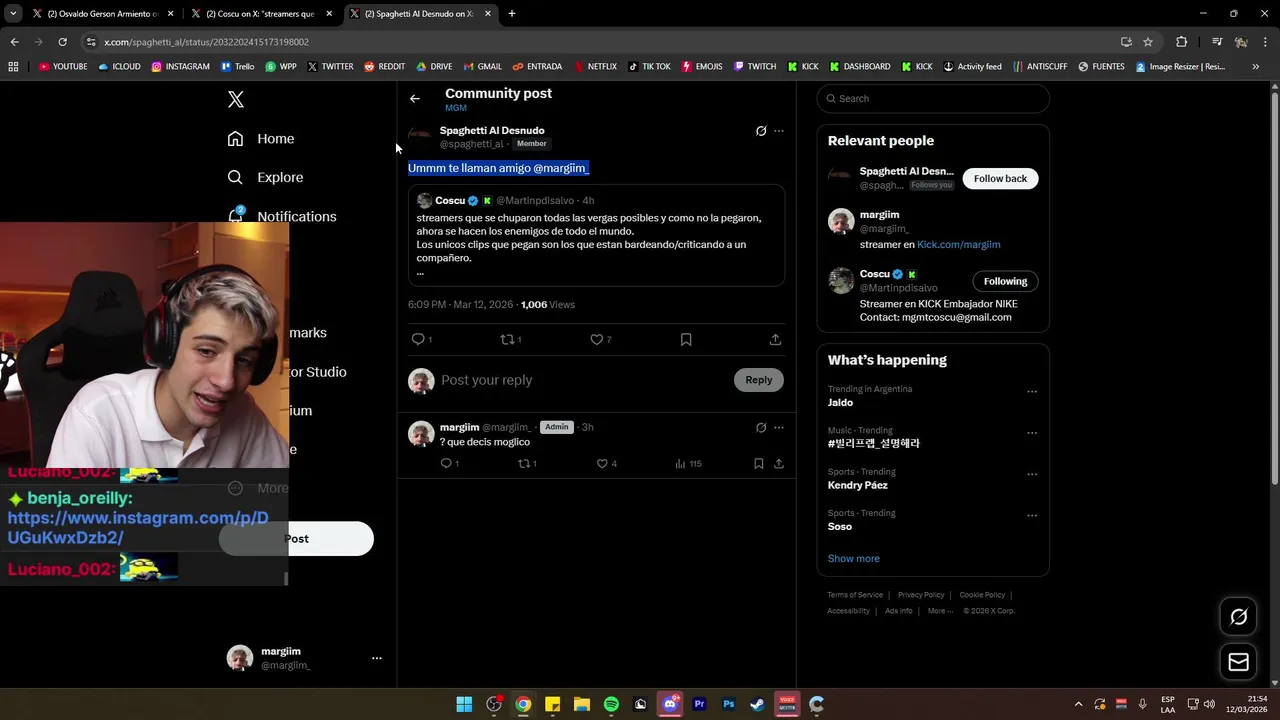Open the Apps grid in bookmarks bar
This screenshot has width=1280, height=720.
tap(13, 67)
